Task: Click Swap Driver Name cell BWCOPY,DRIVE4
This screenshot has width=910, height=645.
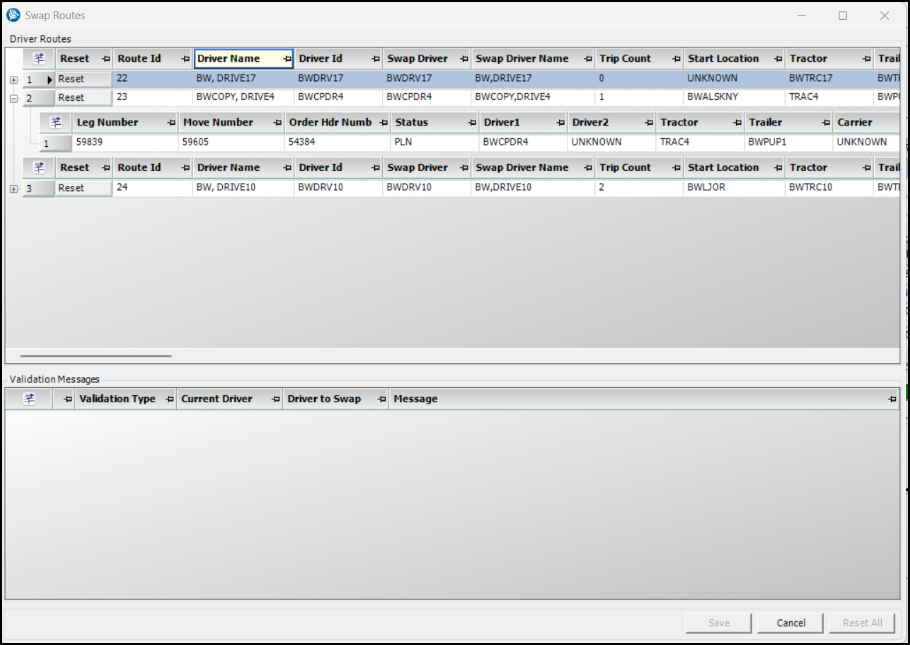Action: [533, 97]
